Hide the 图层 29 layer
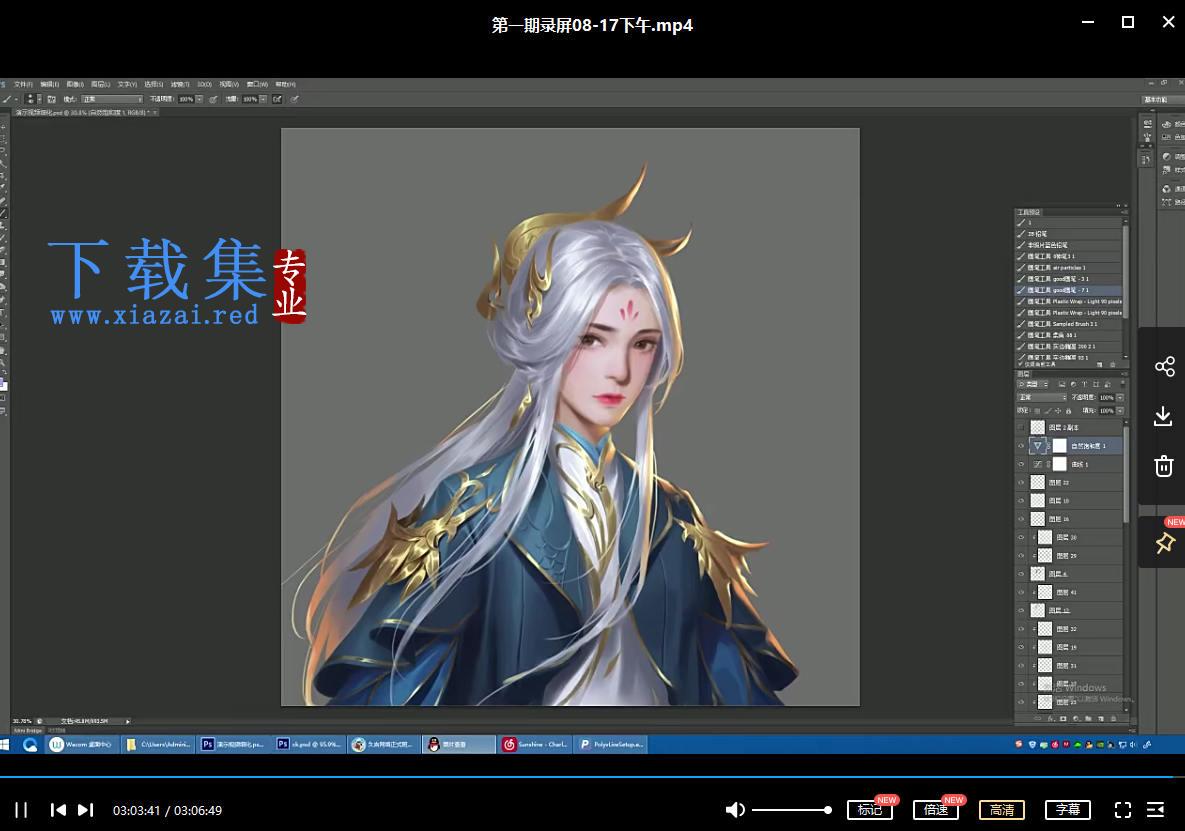 (1022, 556)
